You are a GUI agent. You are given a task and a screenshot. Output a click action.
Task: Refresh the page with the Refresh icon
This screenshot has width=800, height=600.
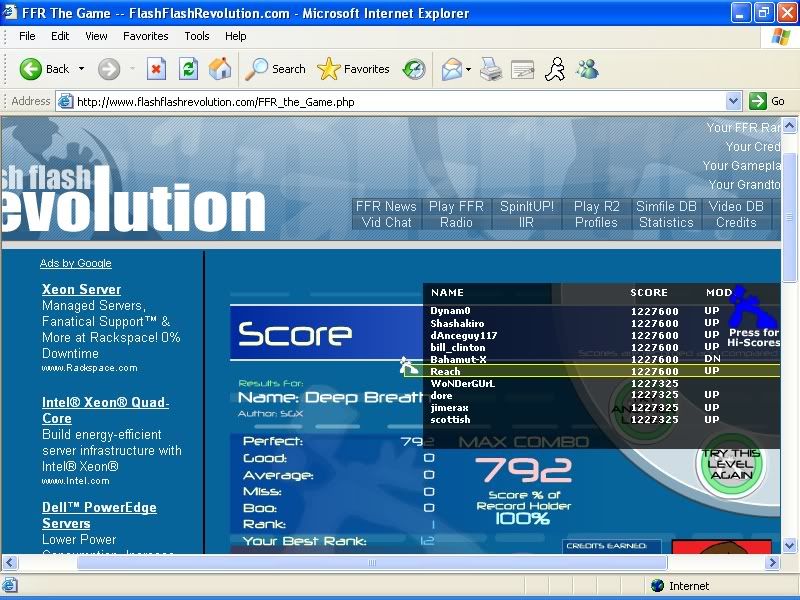(x=188, y=69)
